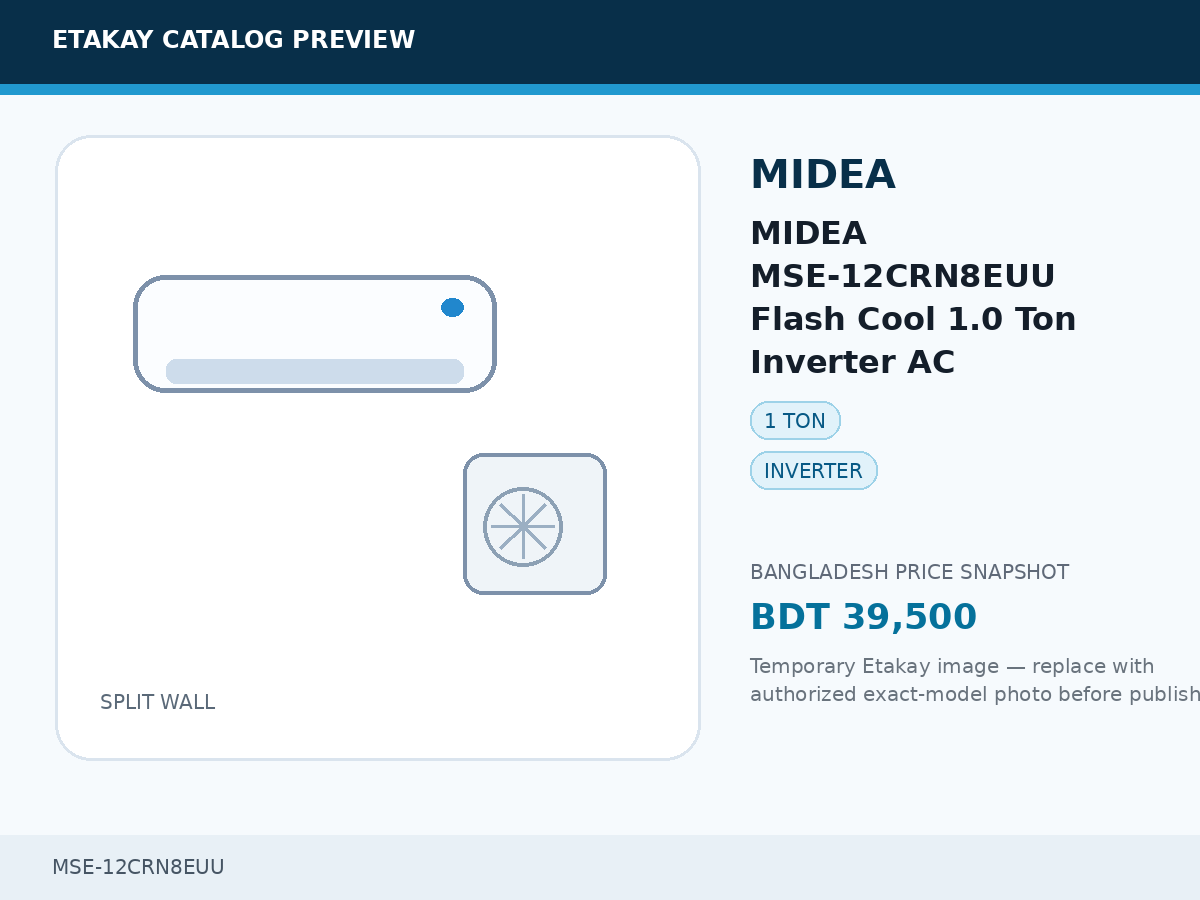1200x900 pixels.
Task: Click the indoor AC unit illustration
Action: coord(315,334)
